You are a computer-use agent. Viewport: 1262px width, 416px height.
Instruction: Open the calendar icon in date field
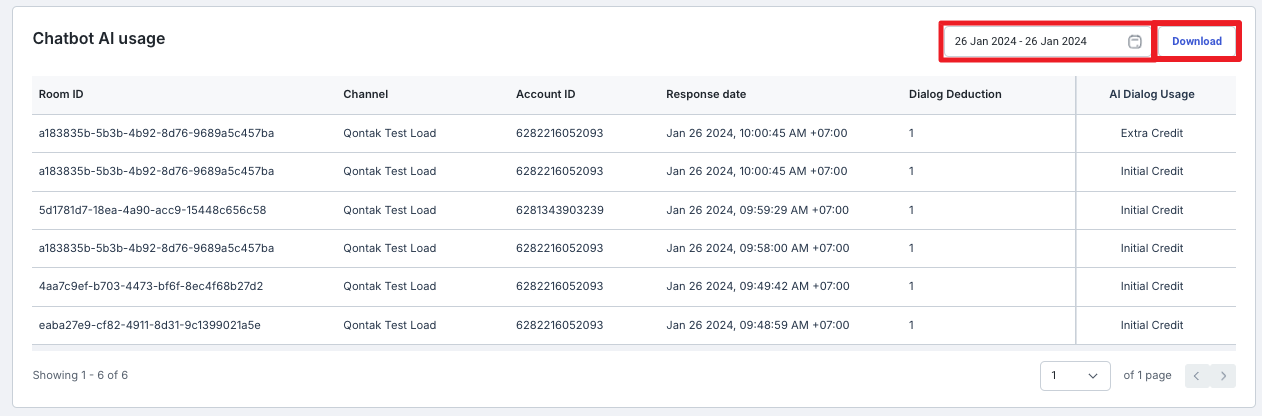(1135, 41)
